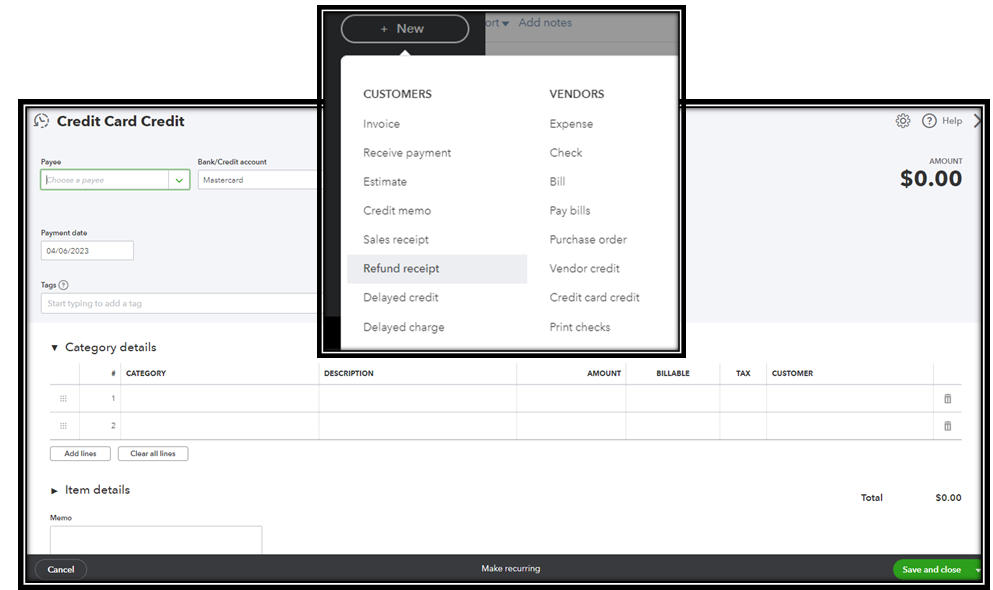Open the Bank/Credit account Mastercard dropdown
993x590 pixels.
click(258, 180)
